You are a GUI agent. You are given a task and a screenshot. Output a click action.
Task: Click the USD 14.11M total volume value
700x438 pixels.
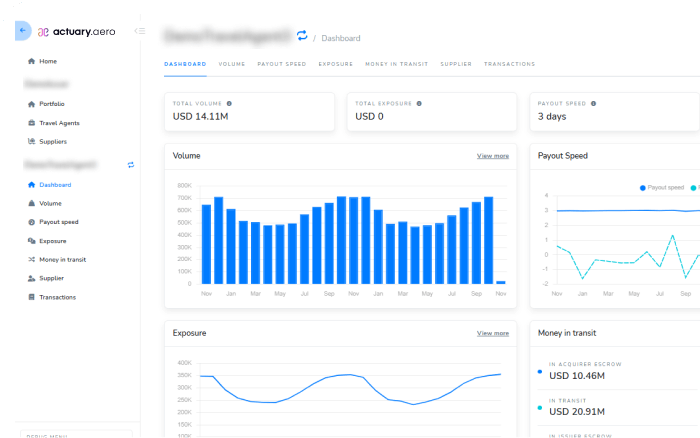[200, 117]
